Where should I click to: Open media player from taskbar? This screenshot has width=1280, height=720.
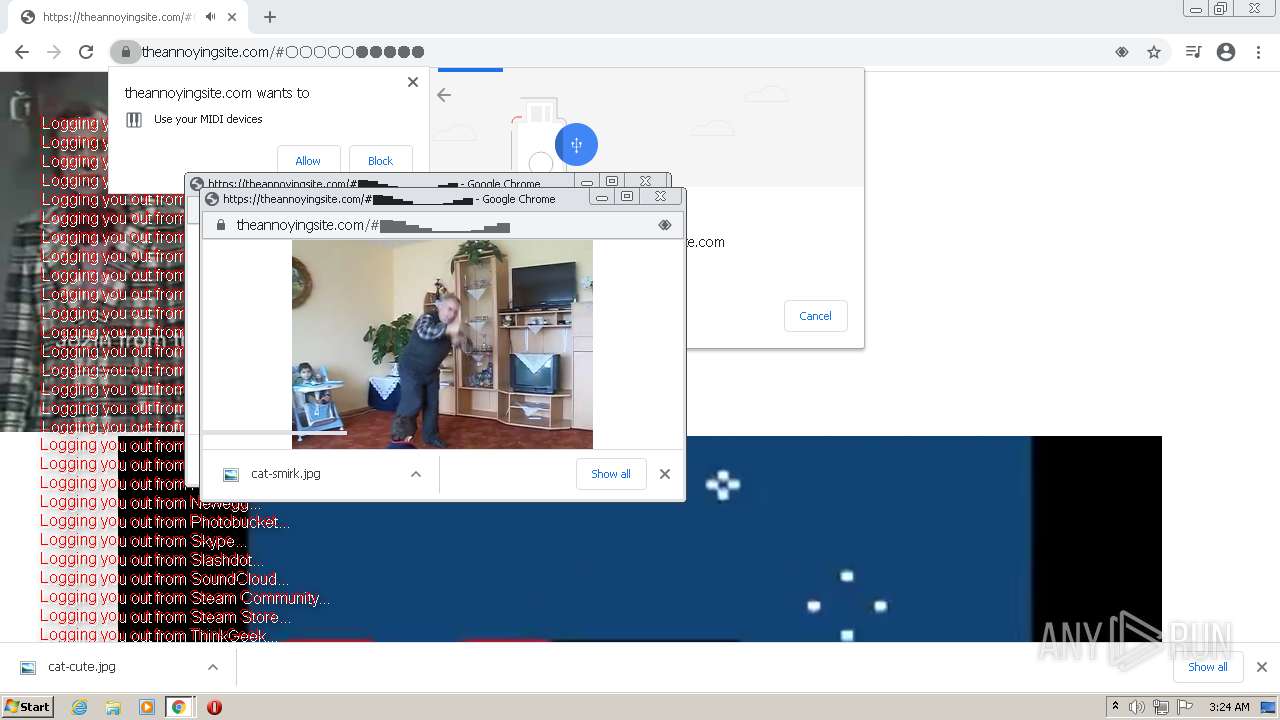click(147, 707)
